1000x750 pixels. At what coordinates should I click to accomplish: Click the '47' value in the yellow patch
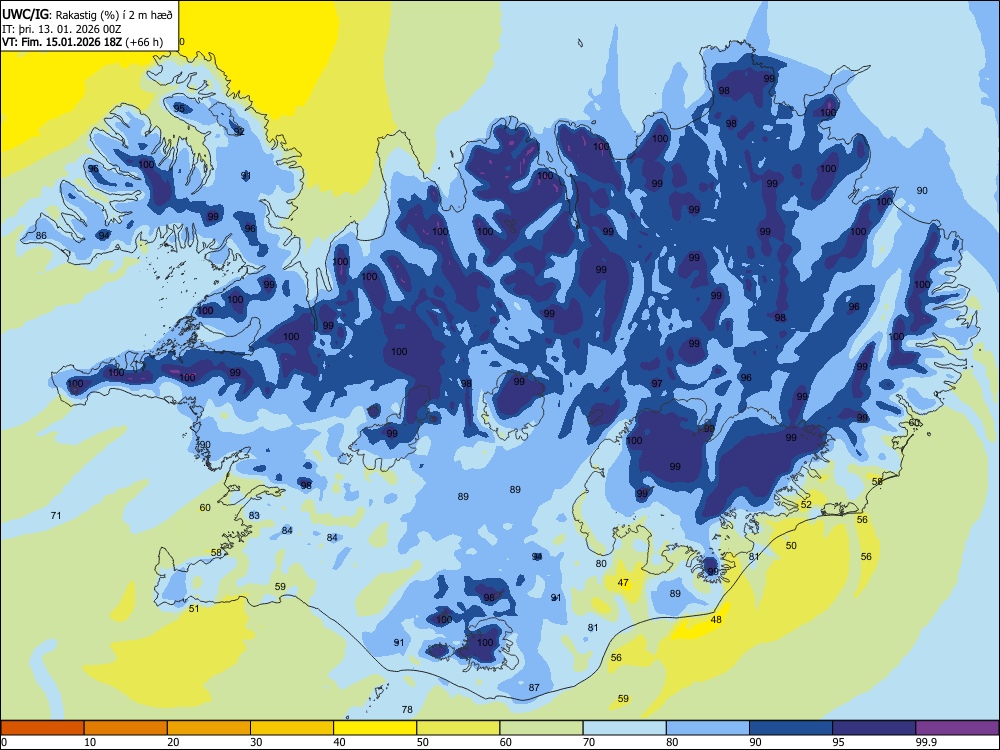pyautogui.click(x=623, y=582)
